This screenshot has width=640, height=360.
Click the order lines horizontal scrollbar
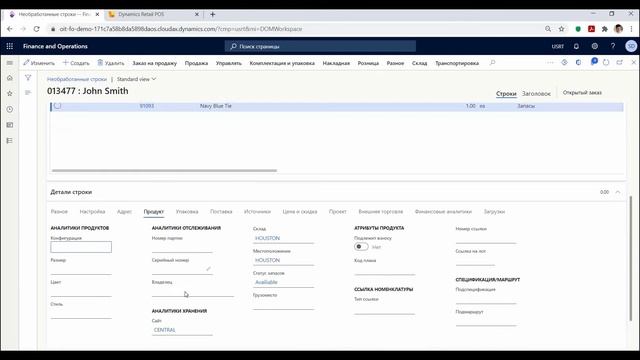click(x=164, y=171)
